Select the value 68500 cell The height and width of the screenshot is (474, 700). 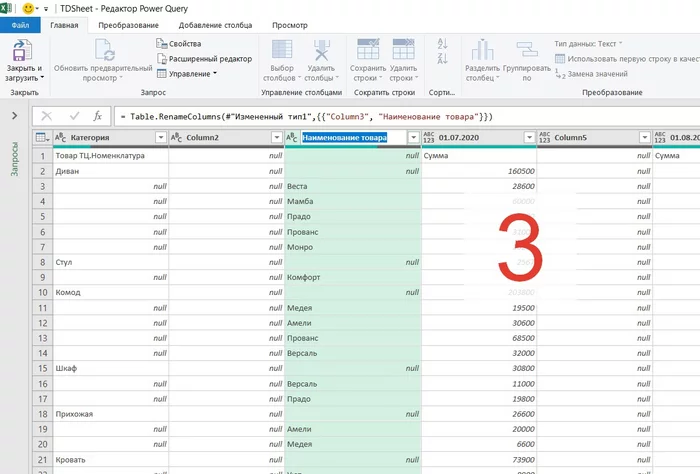click(x=479, y=338)
